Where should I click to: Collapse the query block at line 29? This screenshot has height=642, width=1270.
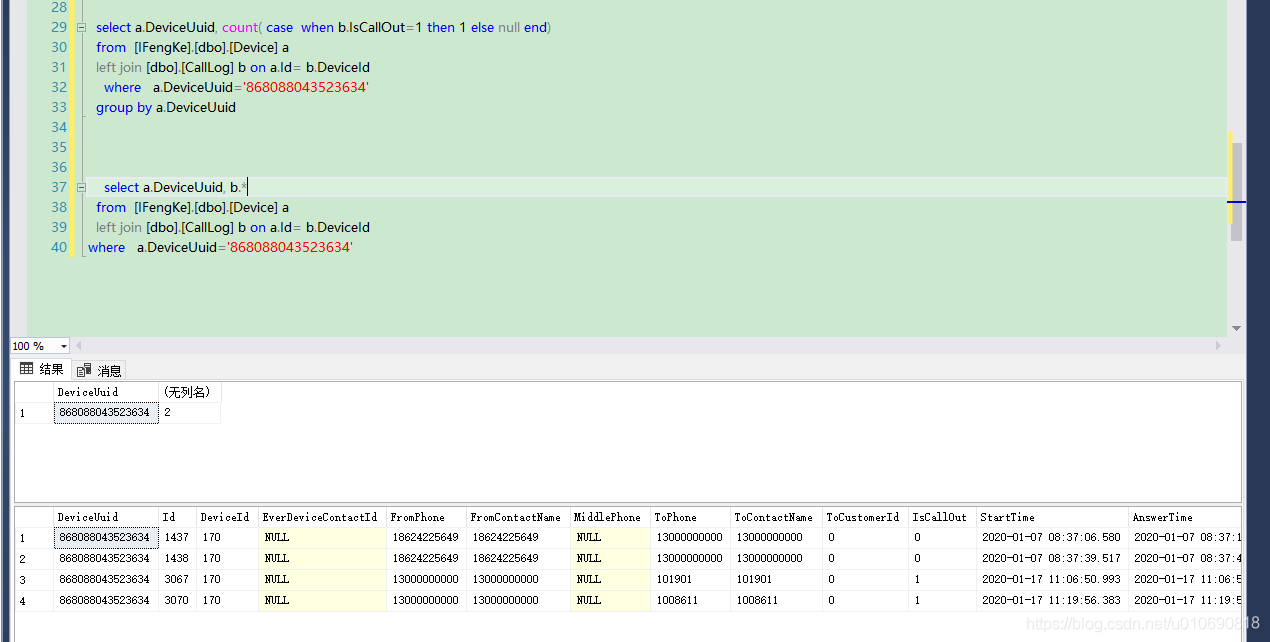coord(81,27)
